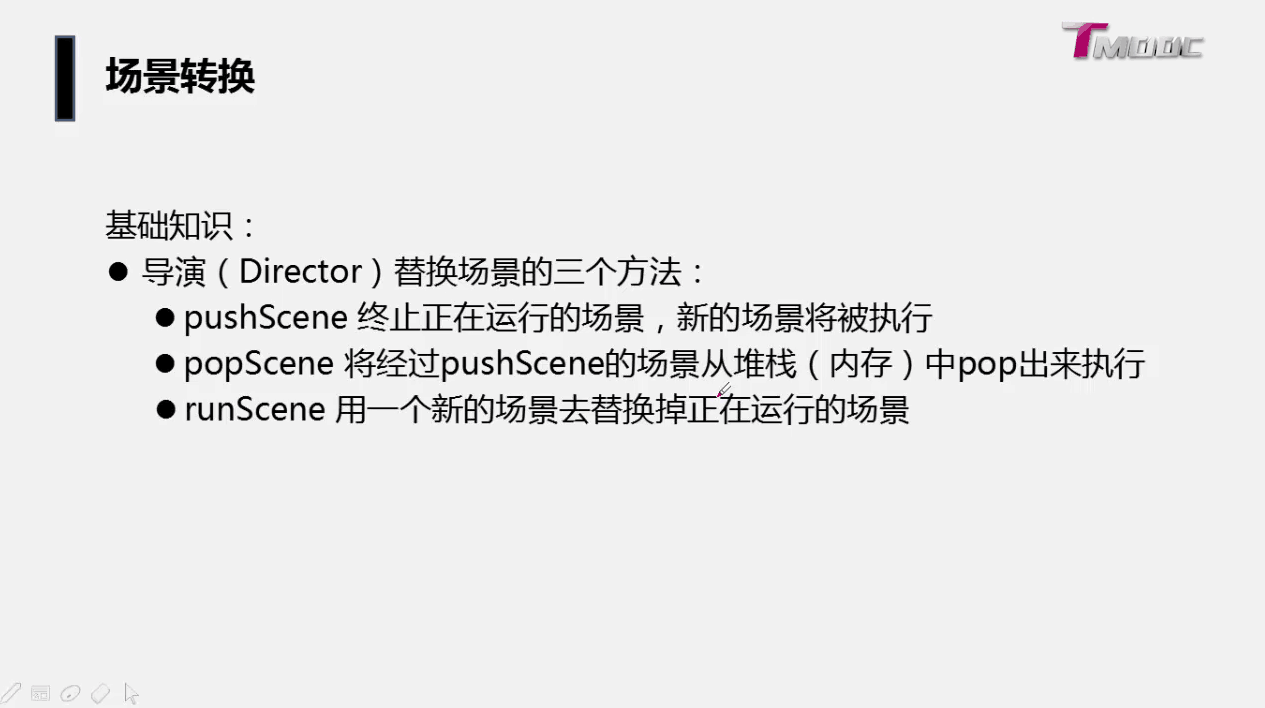Click the text pop出来执行
The height and width of the screenshot is (708, 1265).
1051,364
